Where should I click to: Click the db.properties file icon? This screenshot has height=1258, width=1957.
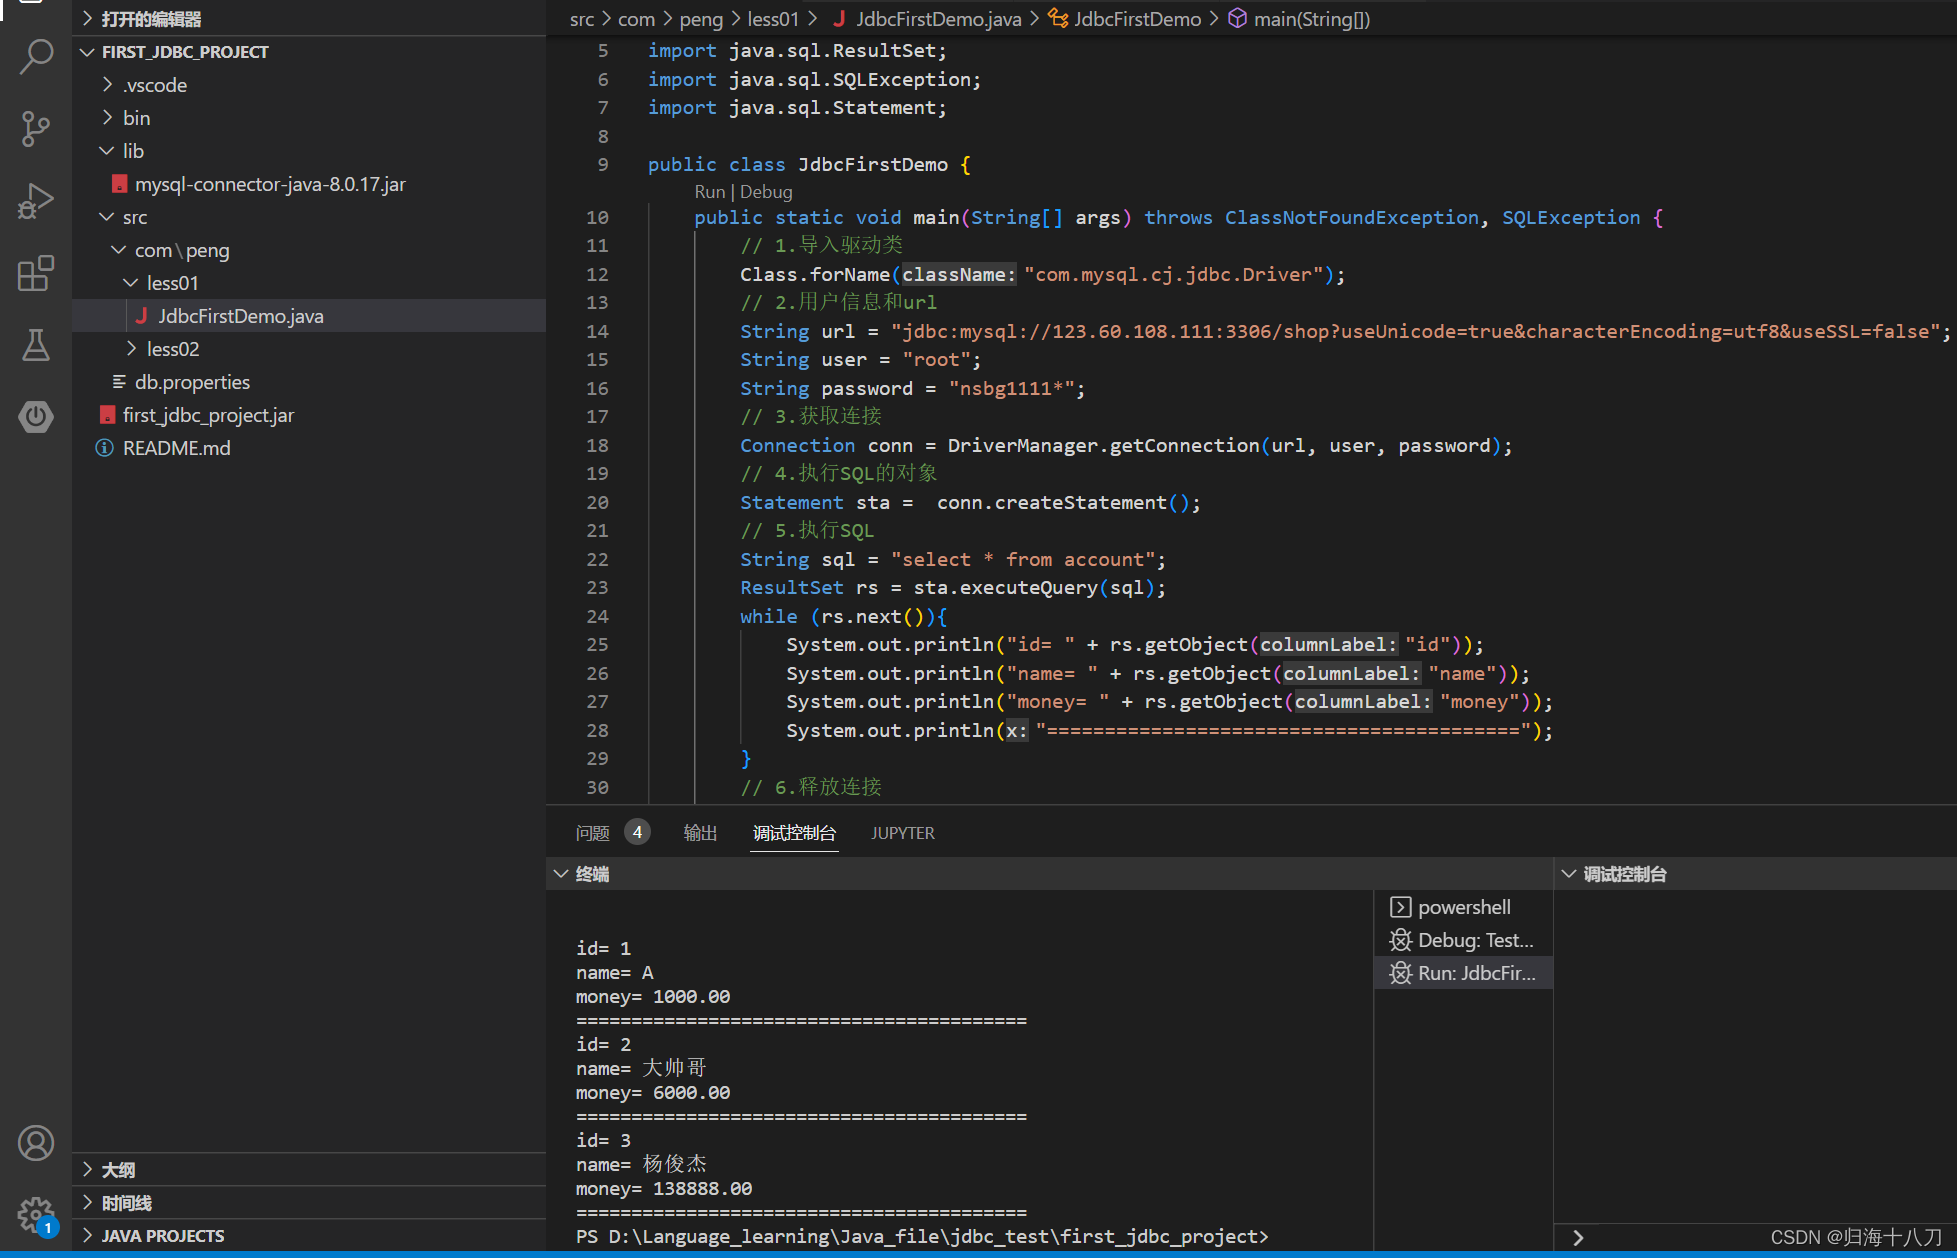(x=119, y=382)
